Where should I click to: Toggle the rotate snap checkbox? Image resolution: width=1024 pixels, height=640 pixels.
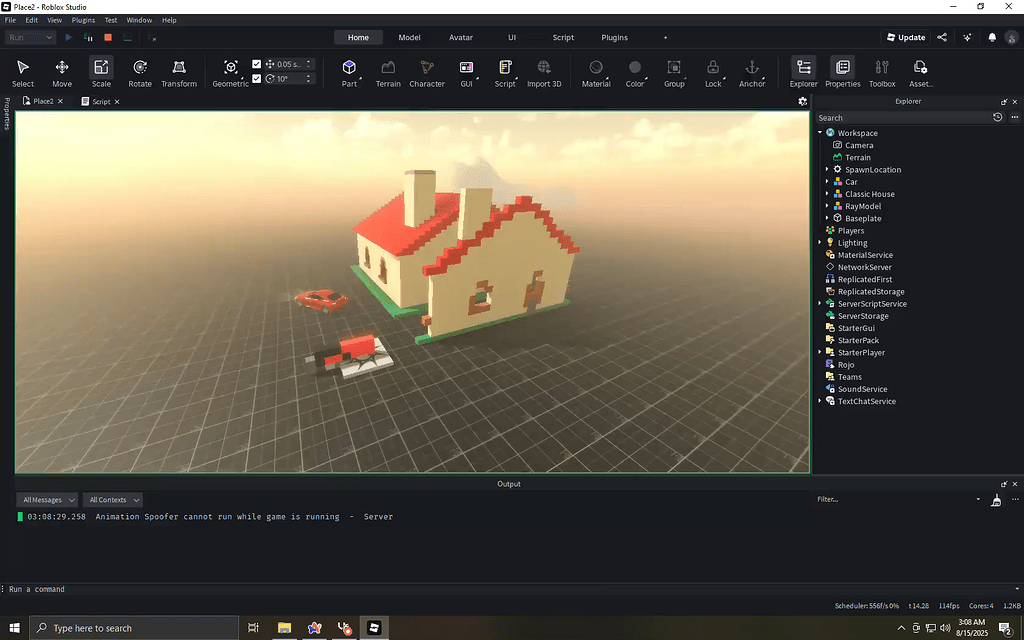256,77
